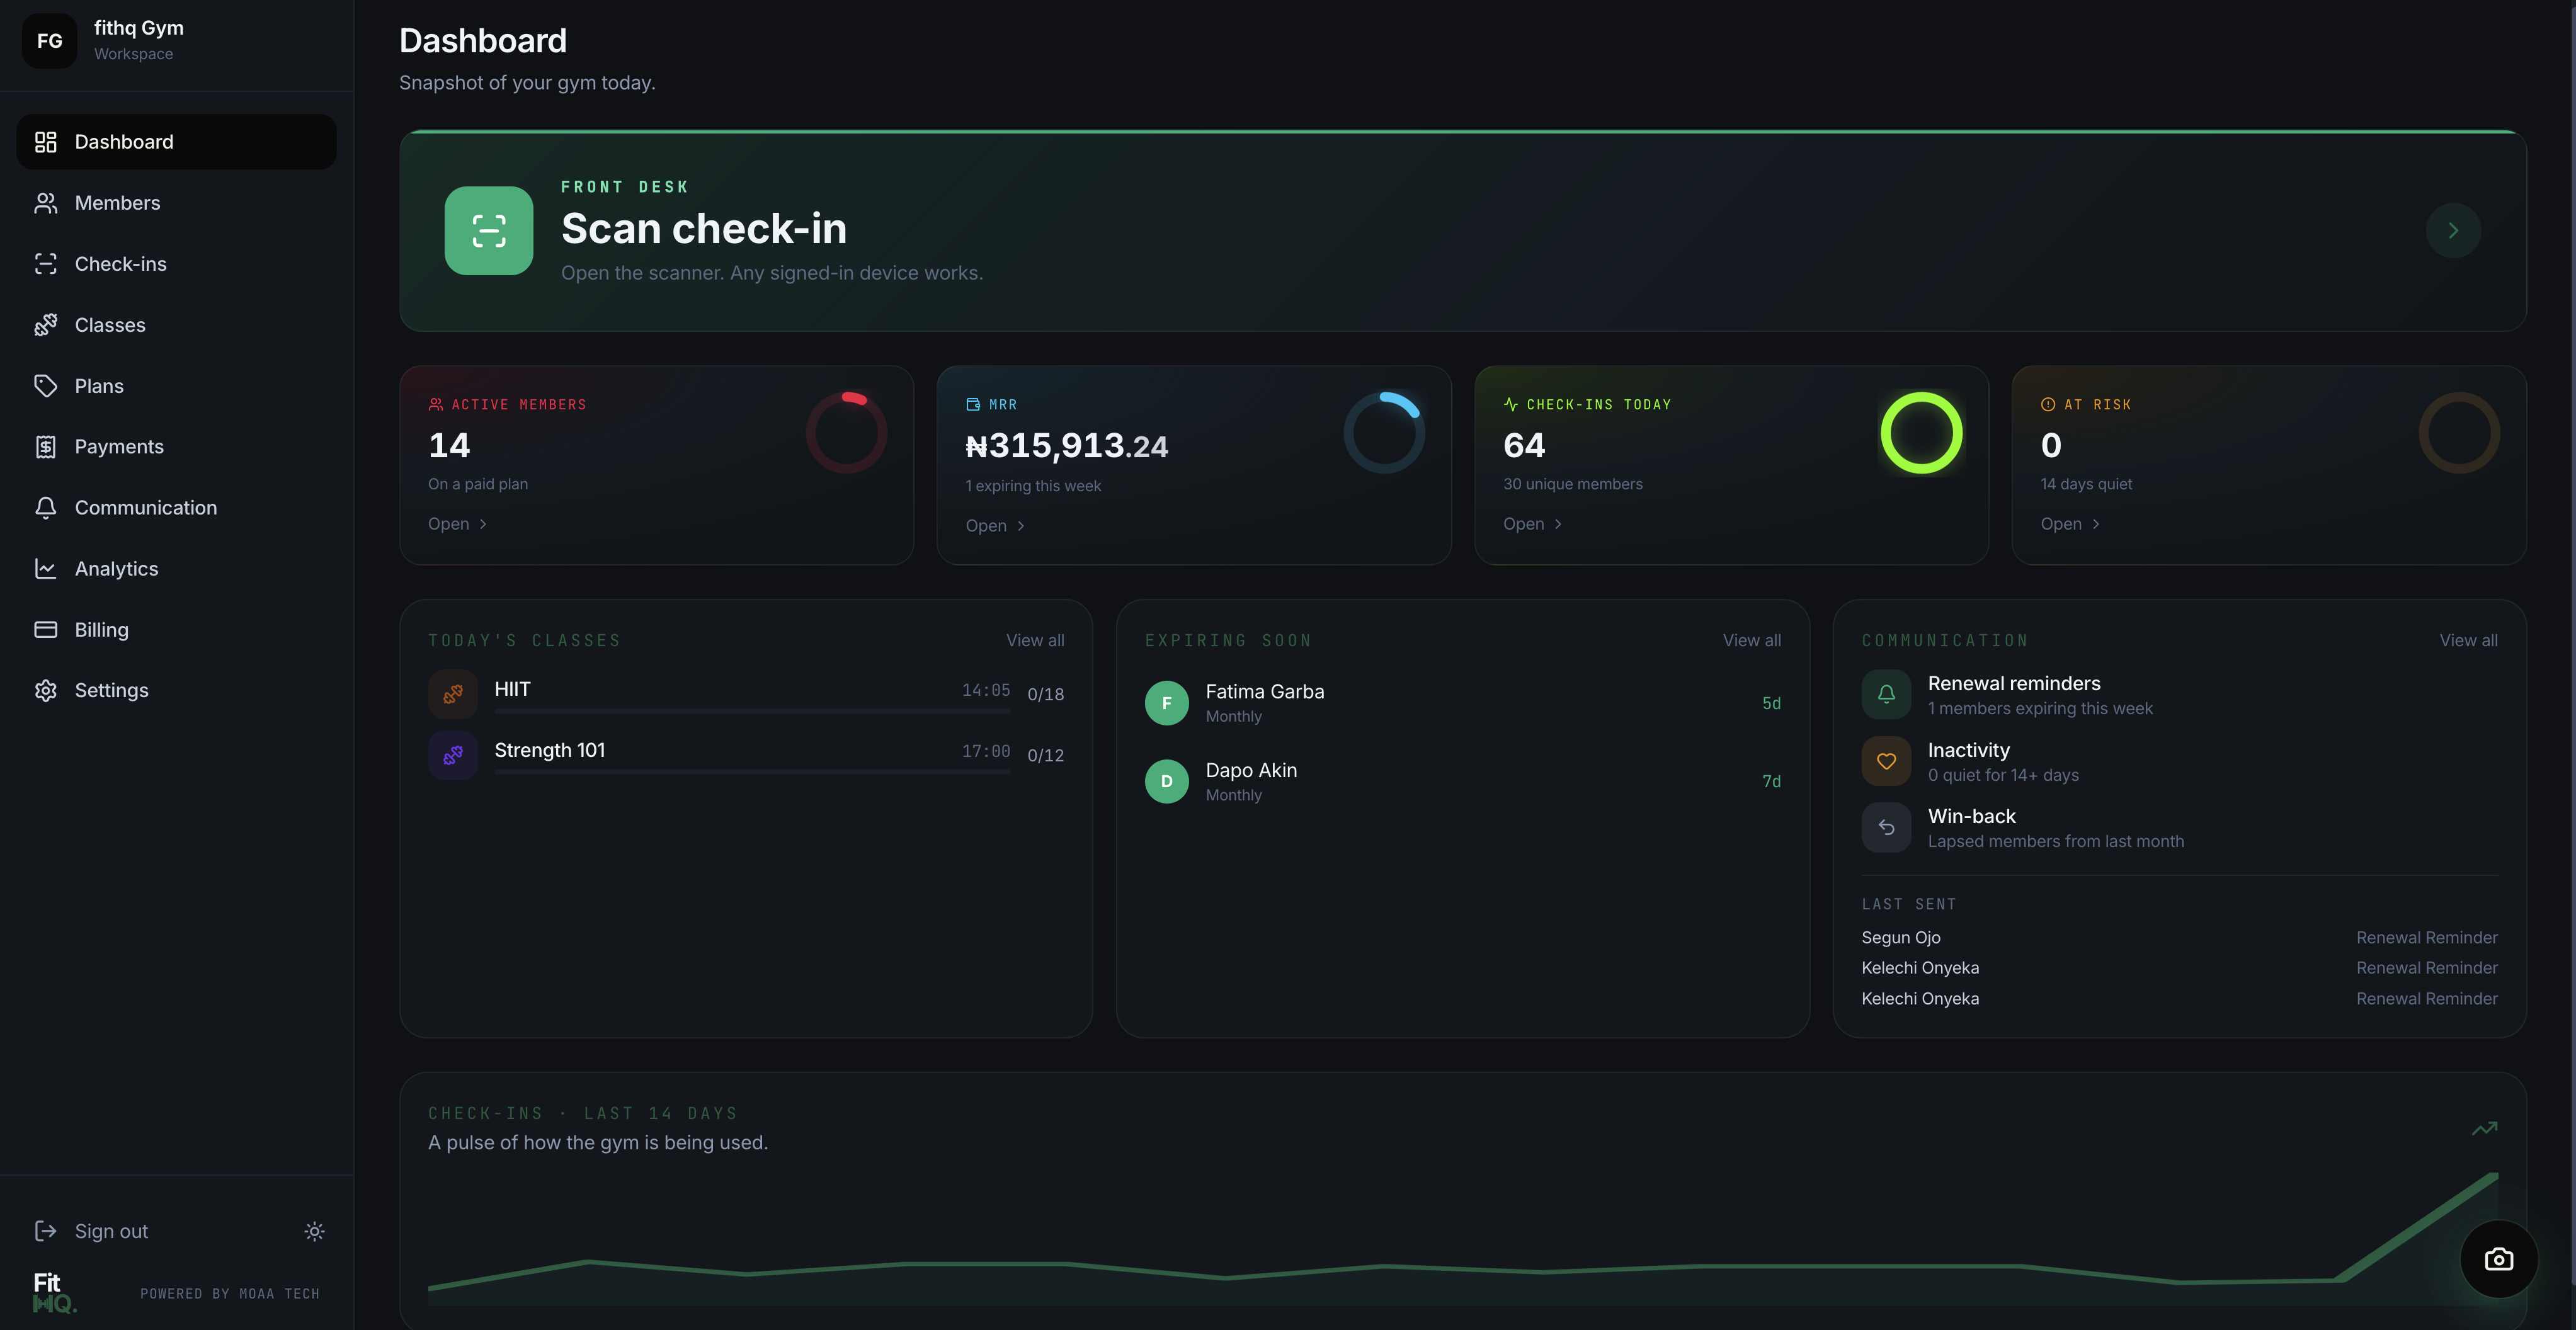Click the FG workspace avatar
The width and height of the screenshot is (2576, 1330).
pyautogui.click(x=49, y=41)
